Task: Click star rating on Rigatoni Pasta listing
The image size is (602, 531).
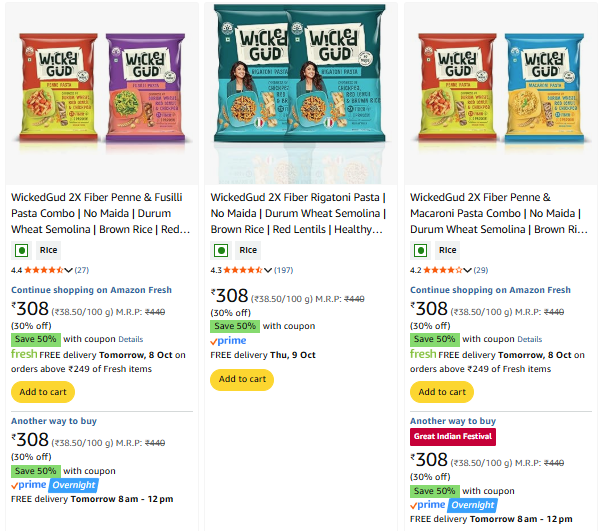Action: click(x=243, y=270)
